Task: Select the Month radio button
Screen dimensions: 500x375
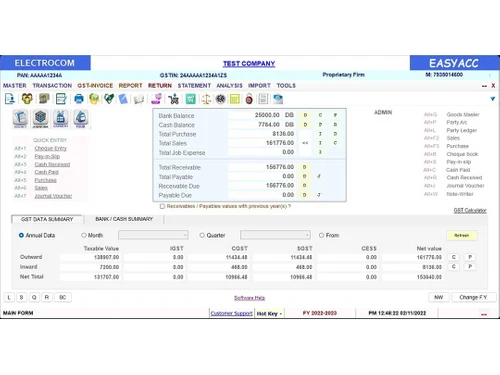Action: (x=84, y=235)
